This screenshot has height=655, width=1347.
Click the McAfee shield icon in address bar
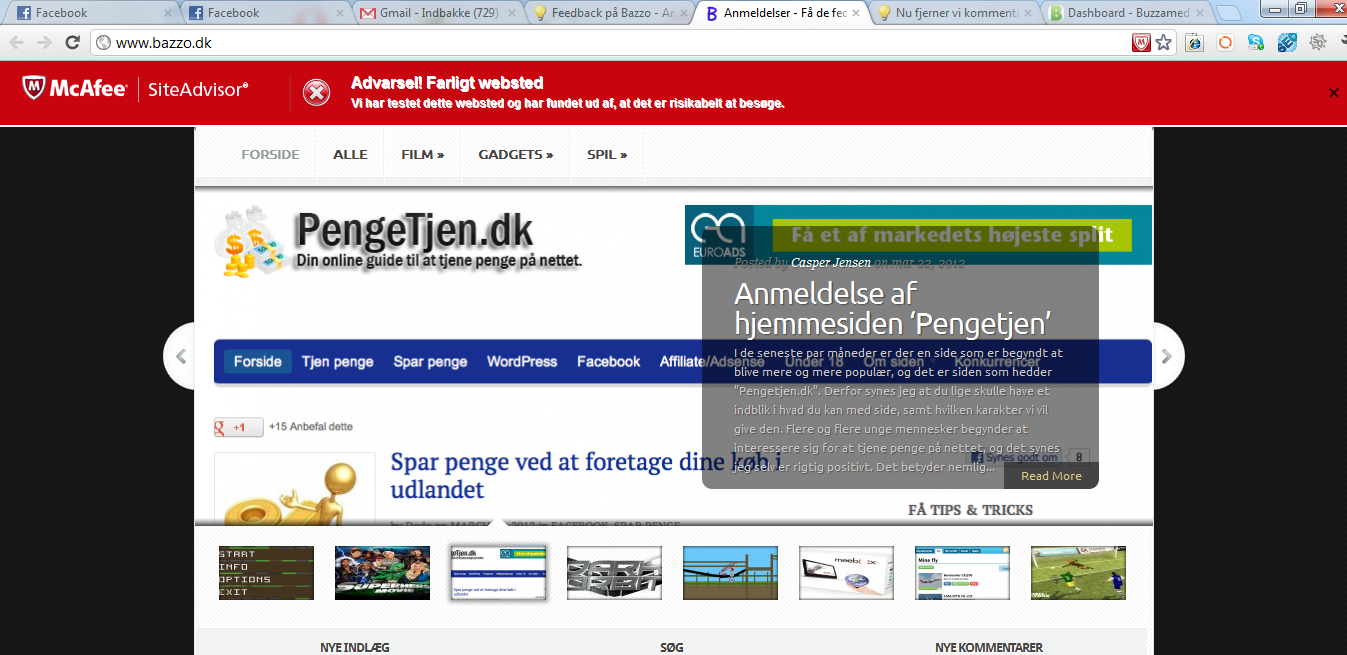[1141, 43]
